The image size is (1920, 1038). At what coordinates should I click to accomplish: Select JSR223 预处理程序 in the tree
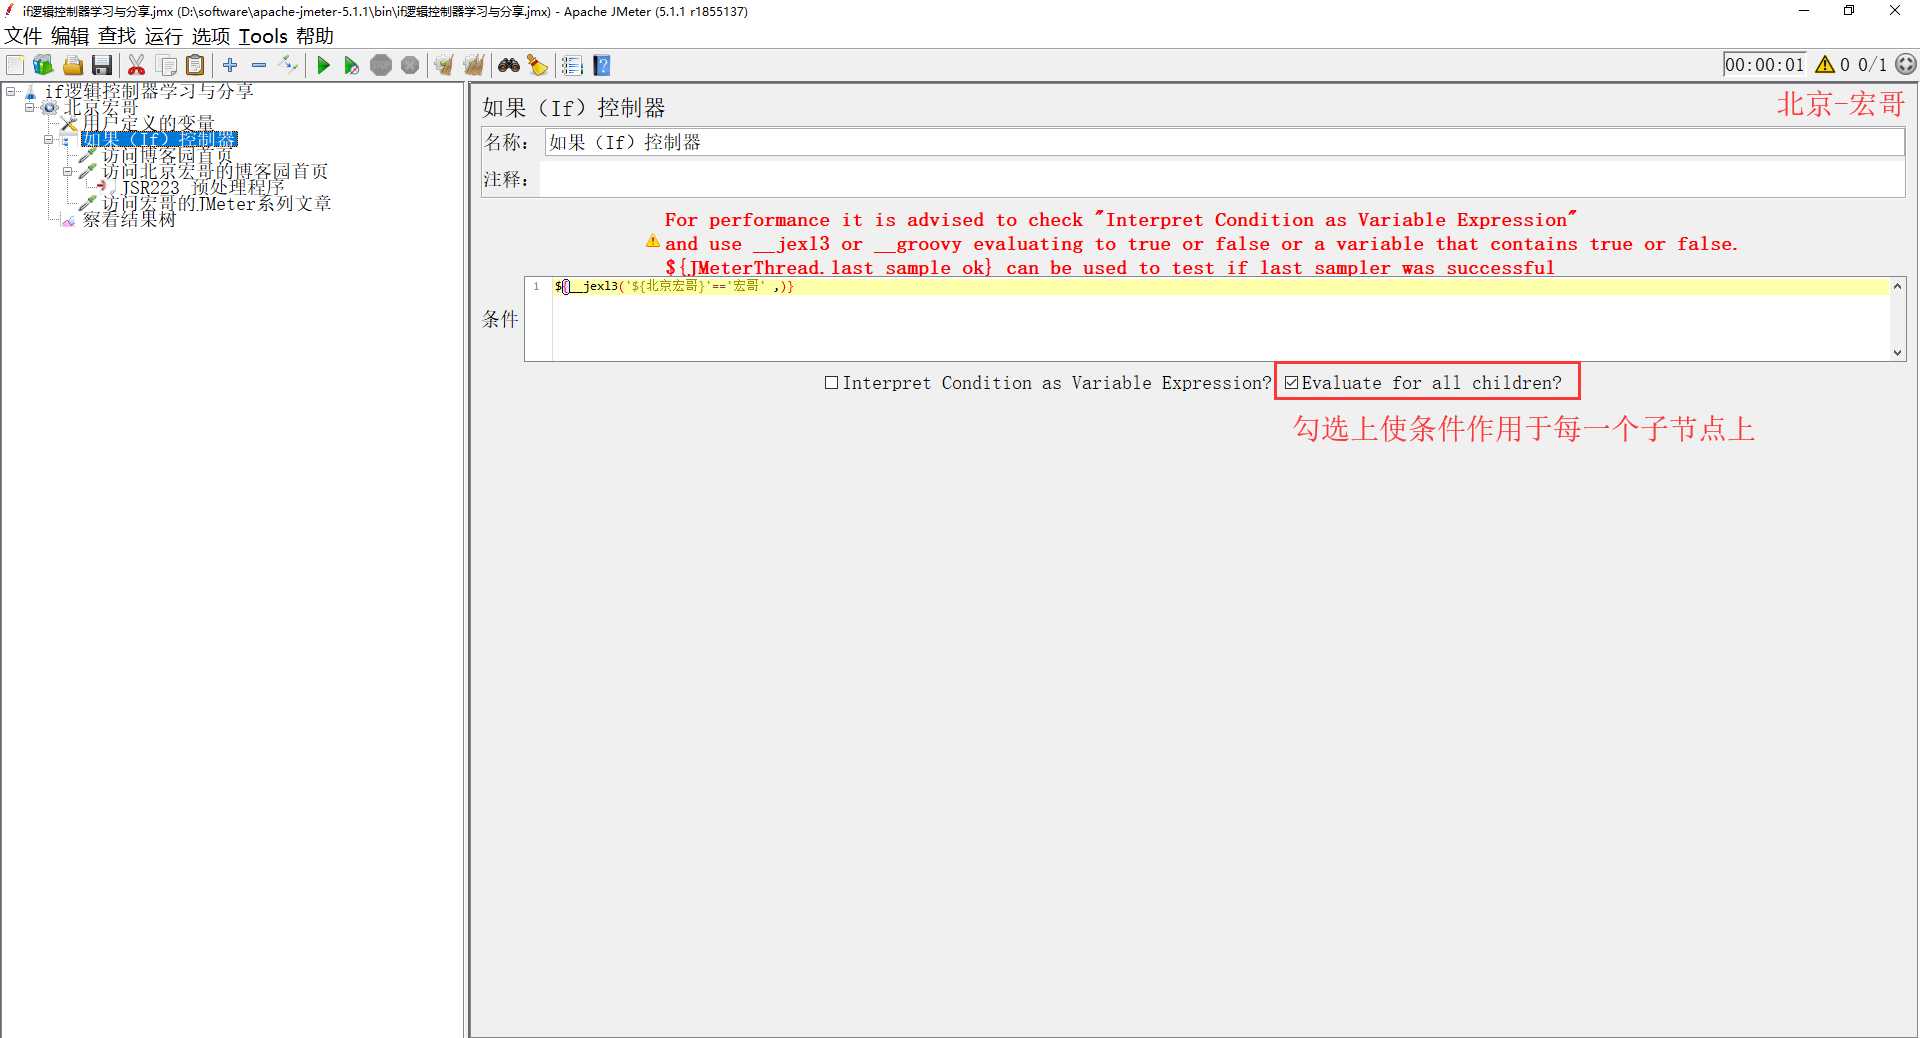[203, 187]
